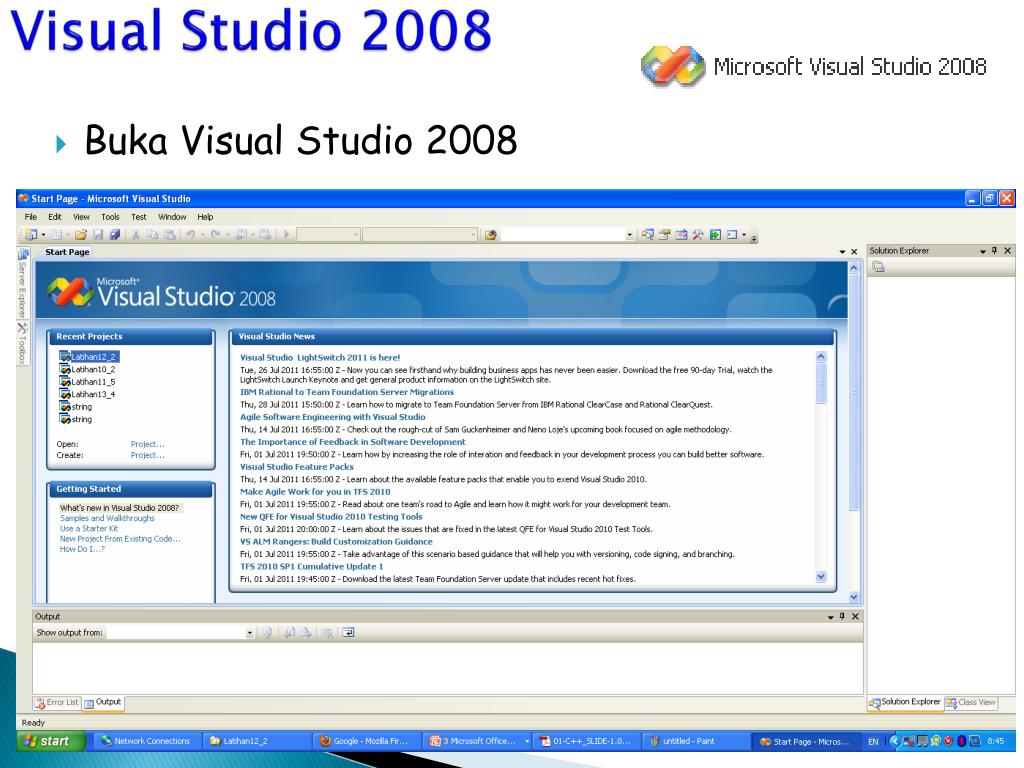The width and height of the screenshot is (1024, 768).
Task: Click the Paste toolbar icon
Action: [169, 234]
